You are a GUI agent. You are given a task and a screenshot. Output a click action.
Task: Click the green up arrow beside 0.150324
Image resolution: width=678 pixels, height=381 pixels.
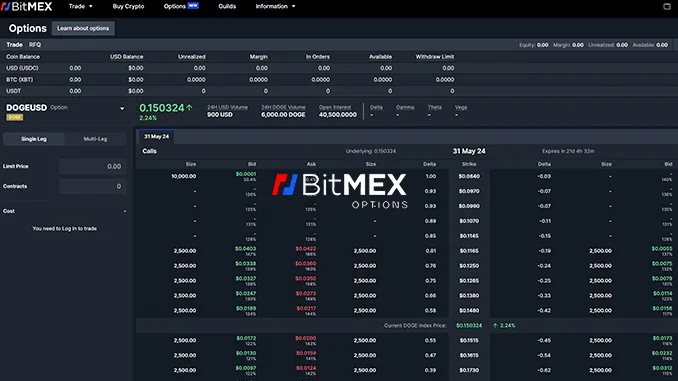pos(189,108)
